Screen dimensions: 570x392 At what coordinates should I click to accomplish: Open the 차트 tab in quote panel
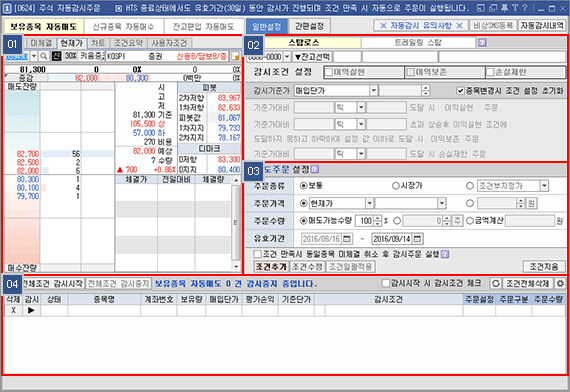coord(97,43)
